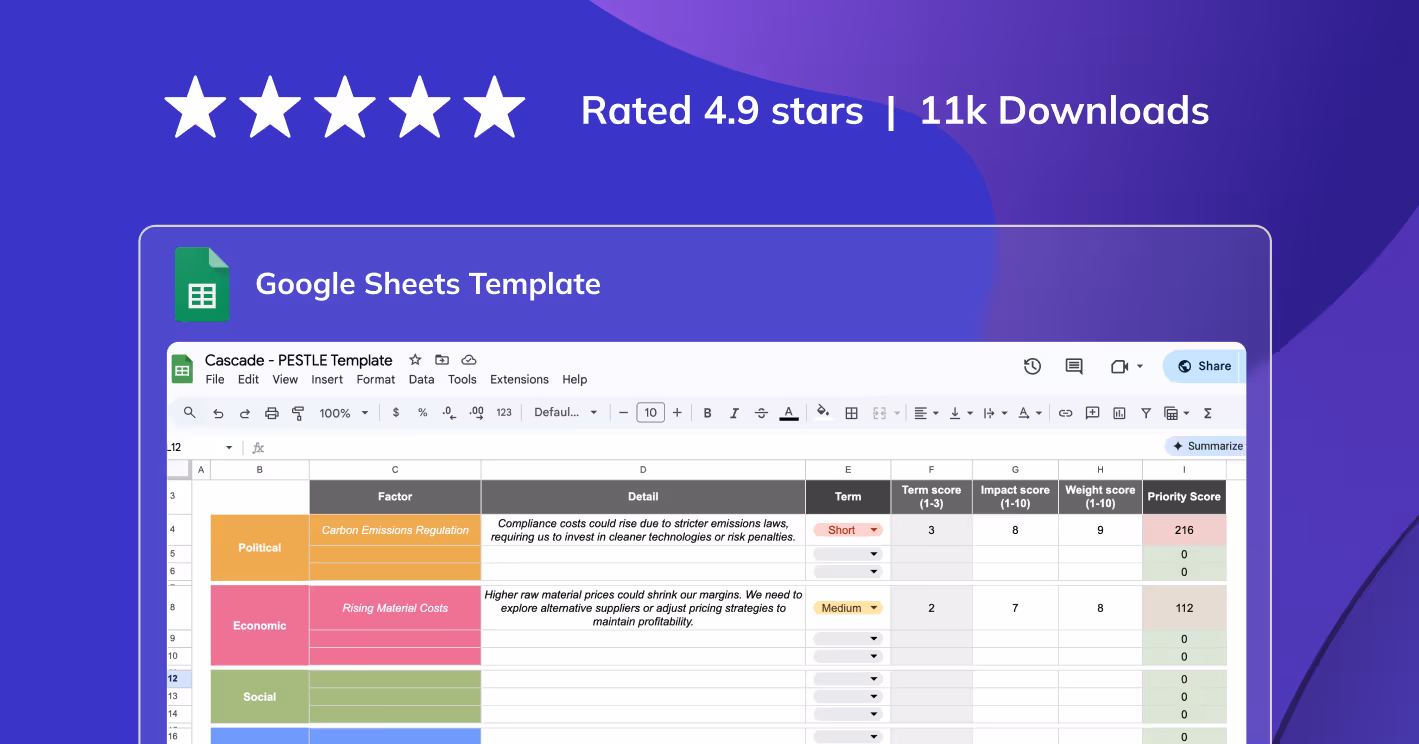Open the Default font dropdown
This screenshot has height=744, width=1419.
[x=566, y=412]
